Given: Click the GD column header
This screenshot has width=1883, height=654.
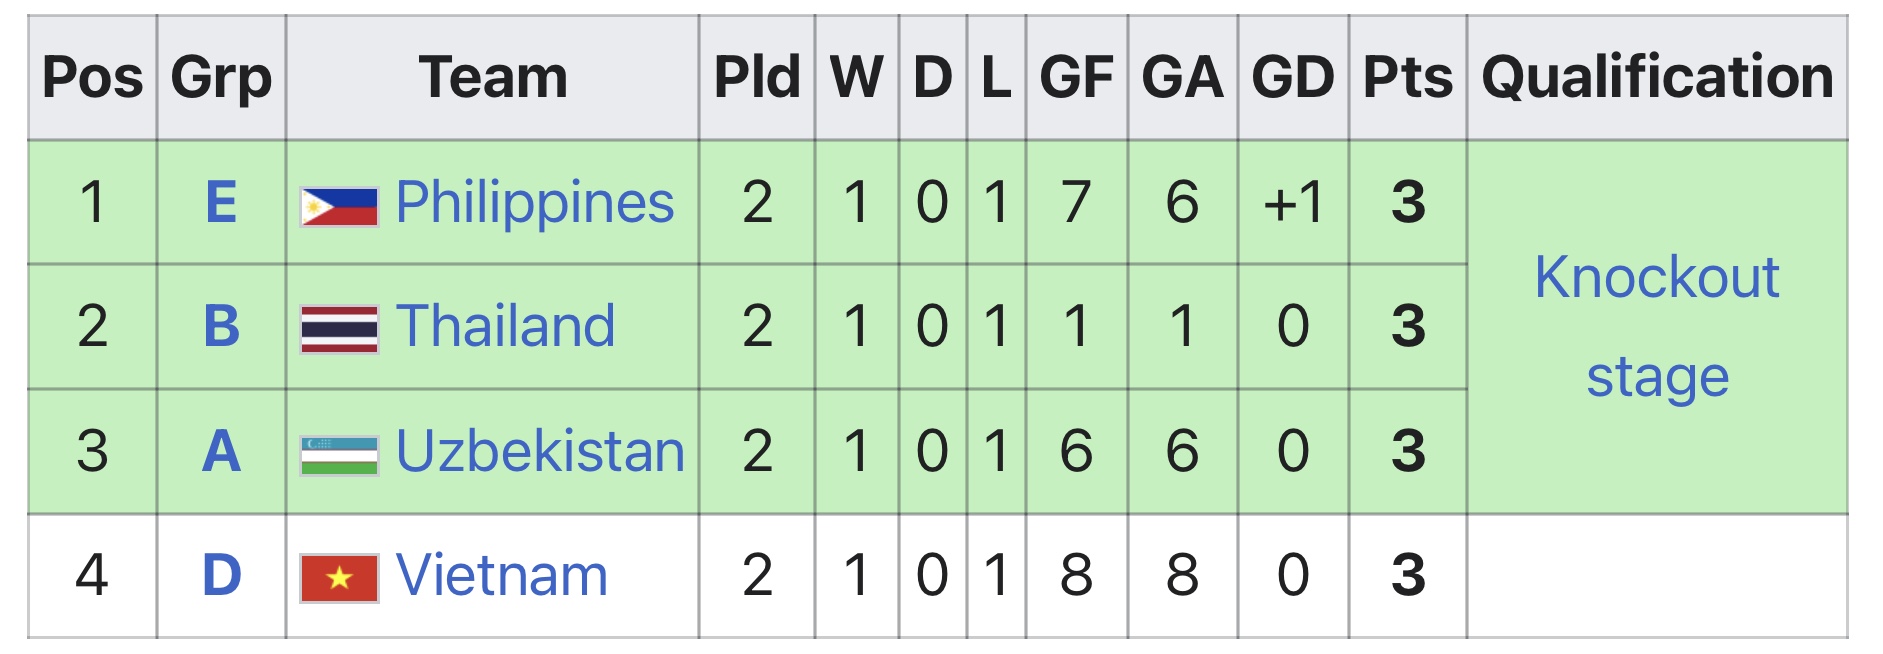Looking at the screenshot, I should pos(1293,78).
